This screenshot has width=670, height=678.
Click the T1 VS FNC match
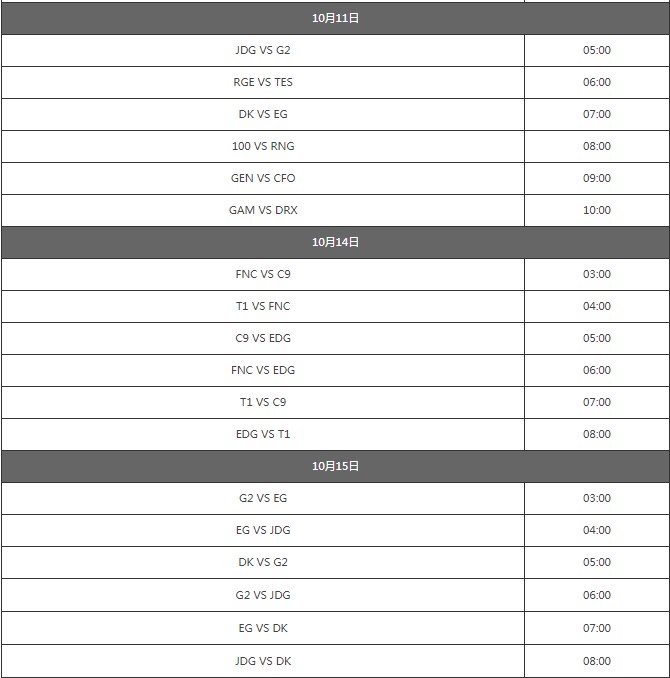click(263, 306)
